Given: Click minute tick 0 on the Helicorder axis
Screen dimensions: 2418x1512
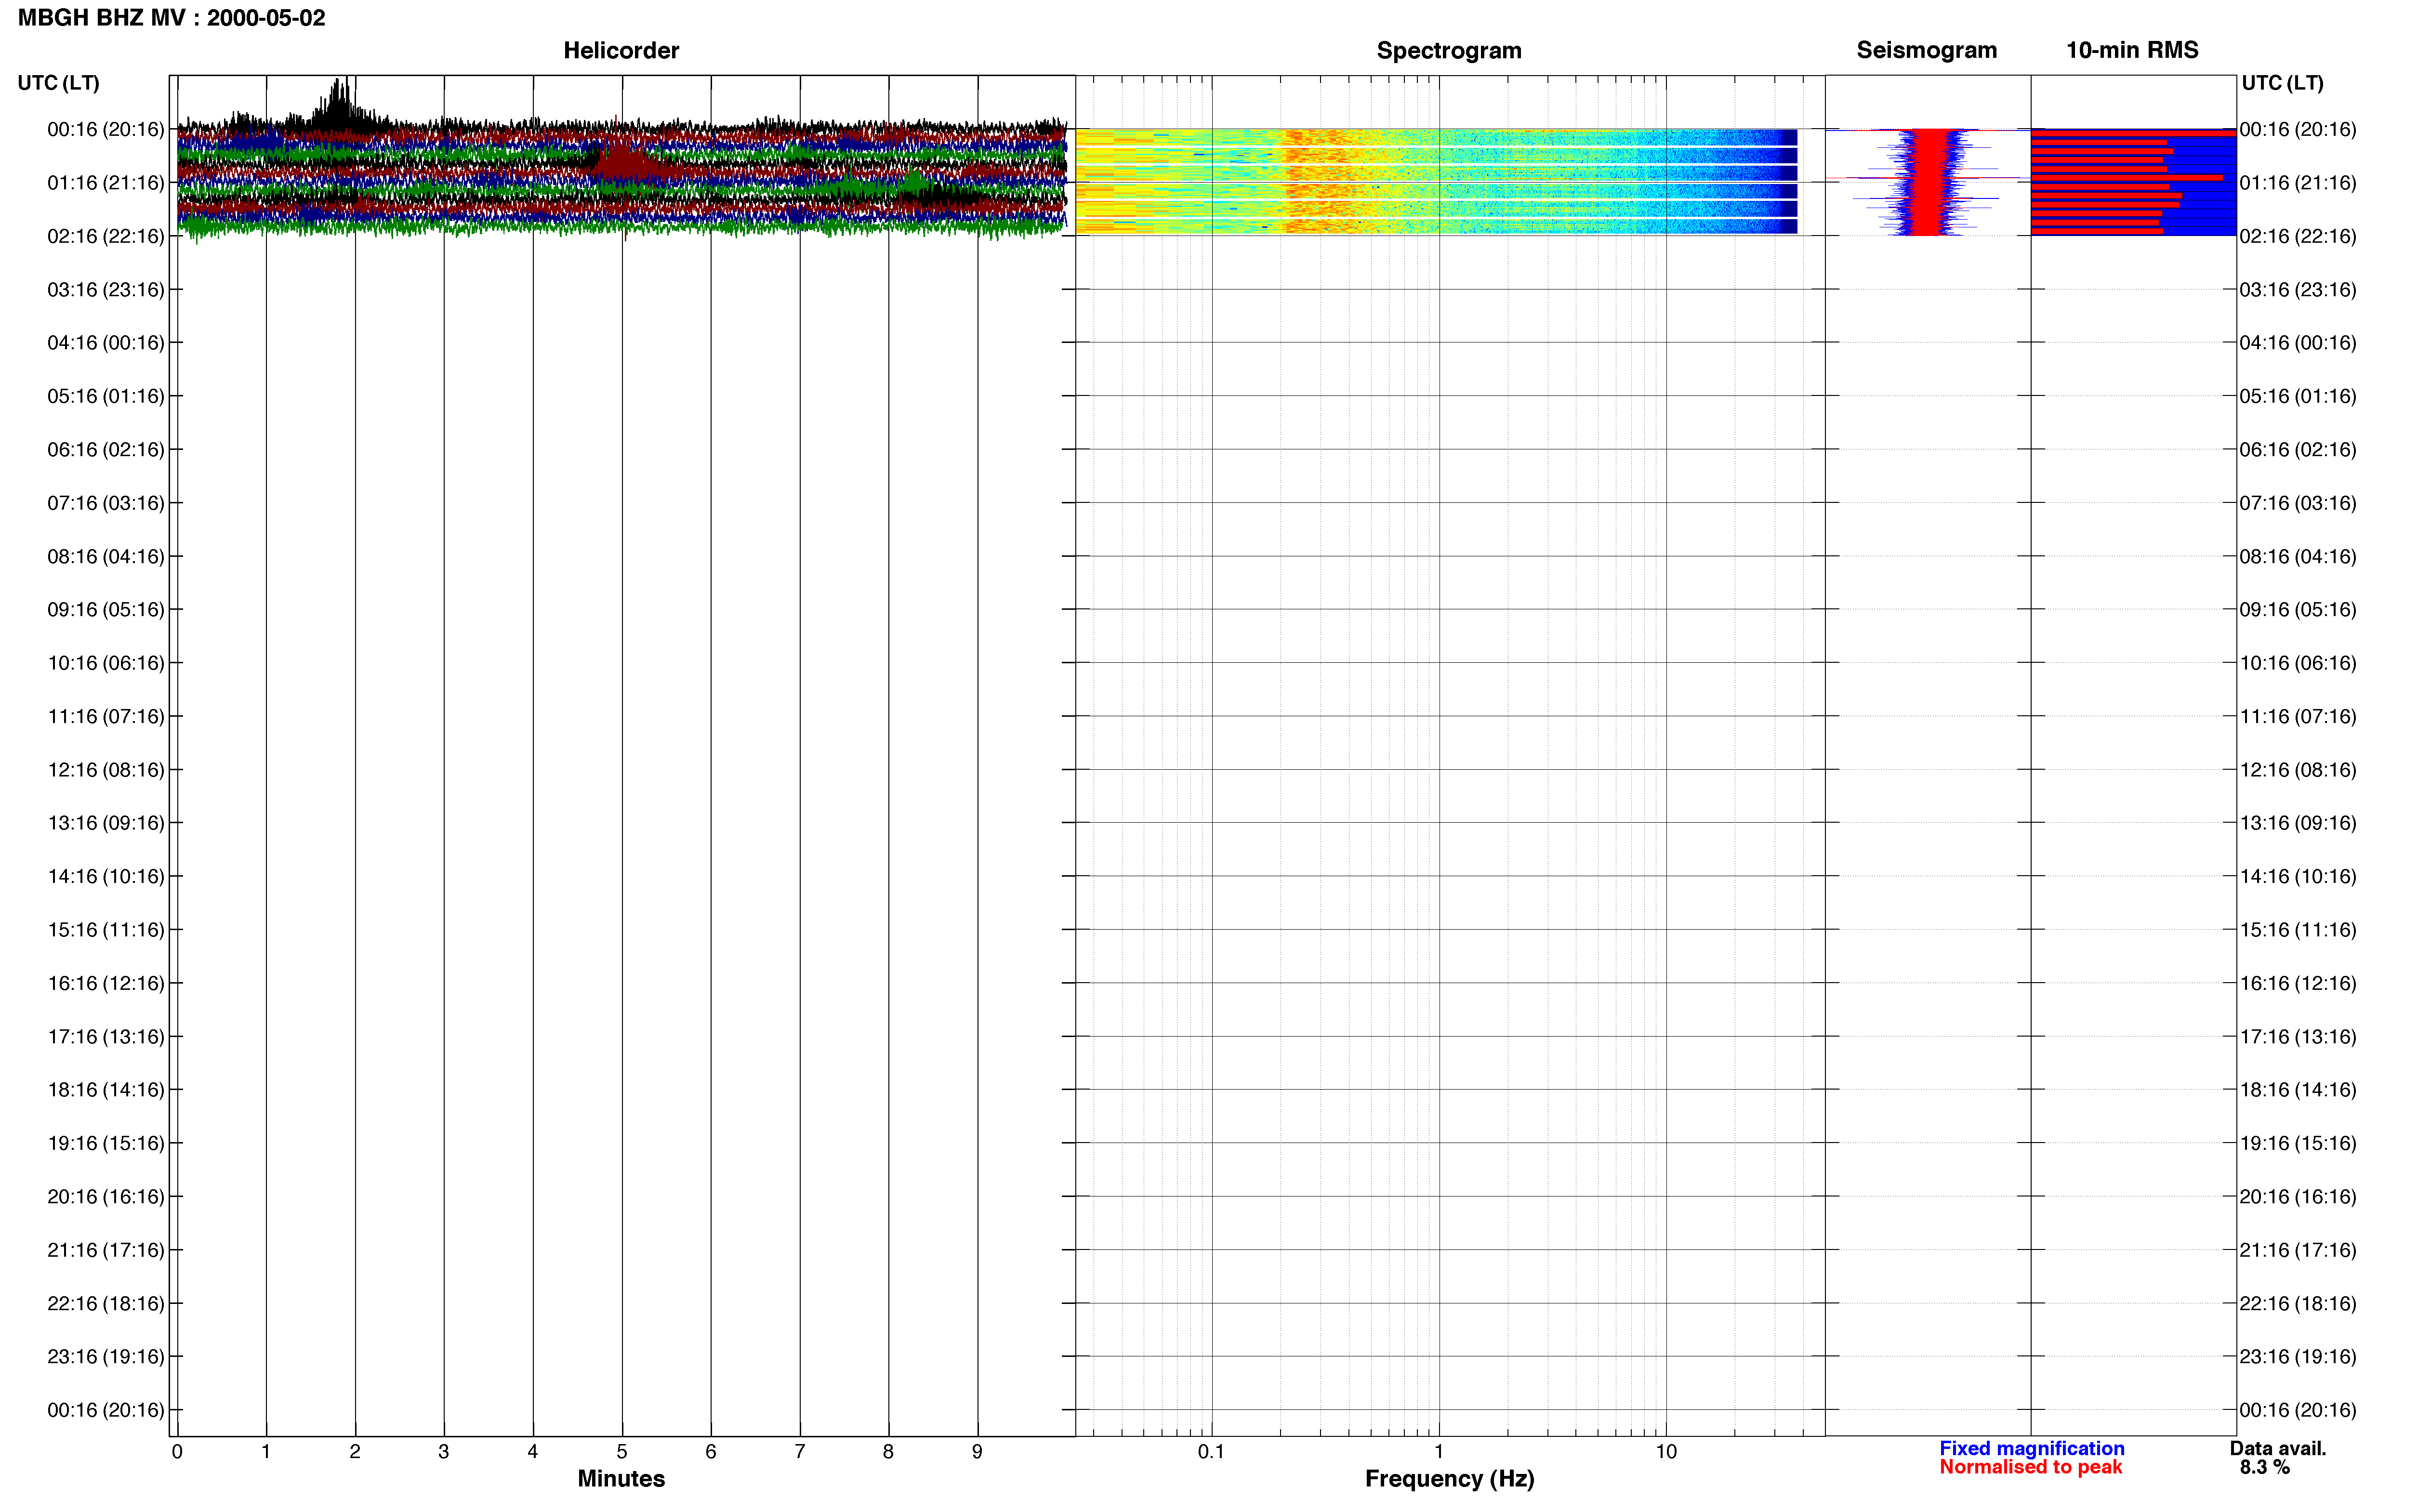Looking at the screenshot, I should [x=177, y=1451].
